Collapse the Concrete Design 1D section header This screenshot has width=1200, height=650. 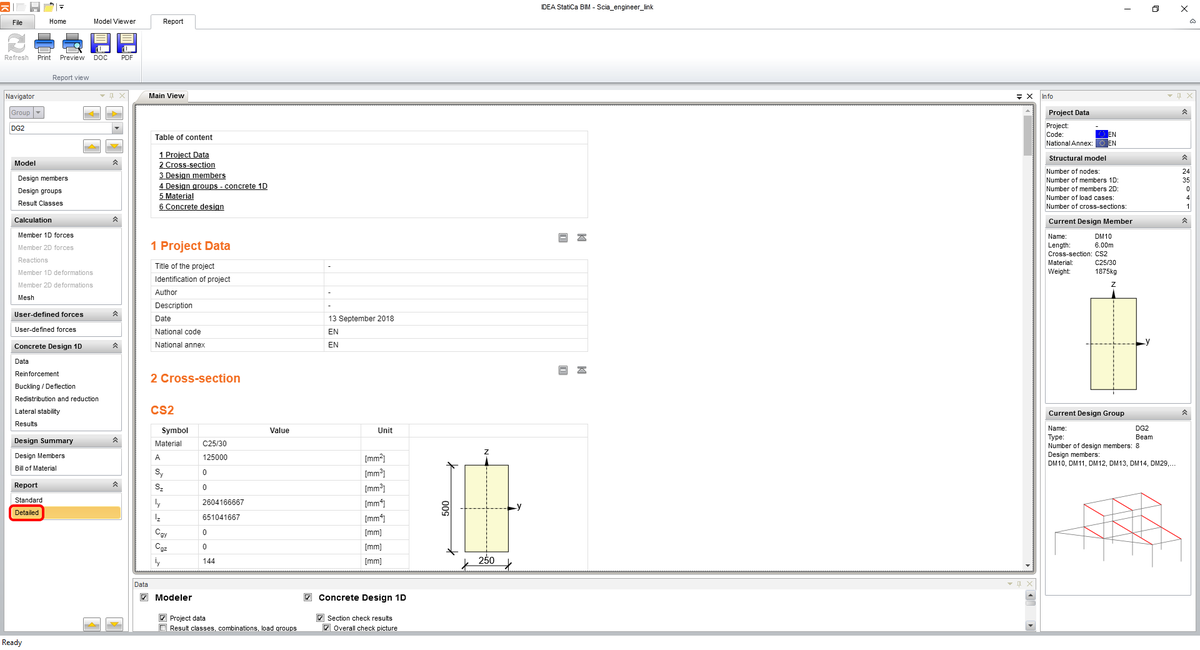[113, 345]
